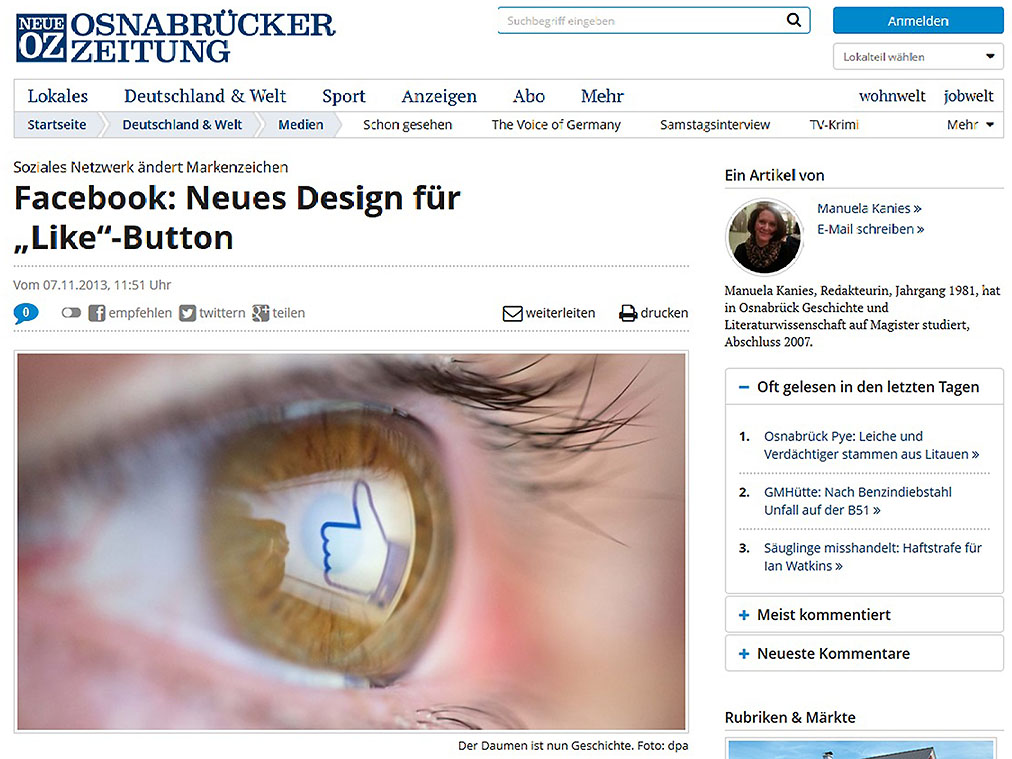Collapse Oft gelesen in den letzten Tagen
Screen dimensions: 1012x759
point(864,387)
